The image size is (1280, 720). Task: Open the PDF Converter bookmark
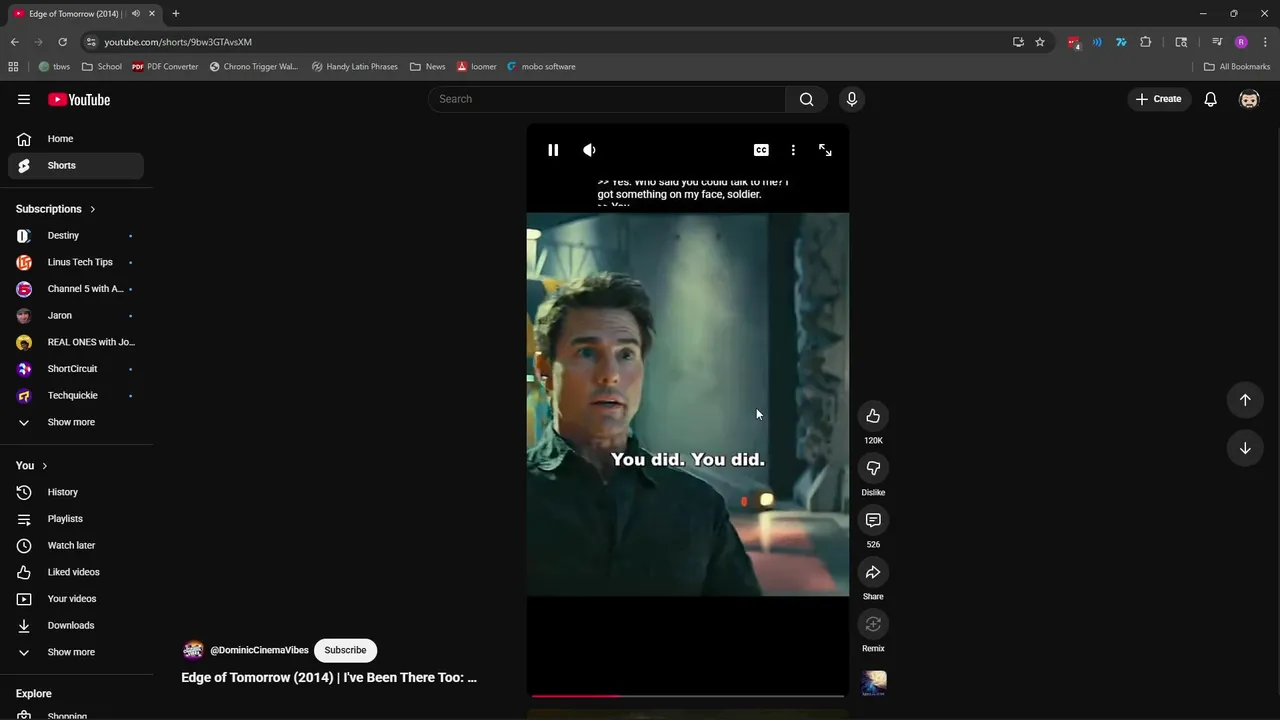165,67
